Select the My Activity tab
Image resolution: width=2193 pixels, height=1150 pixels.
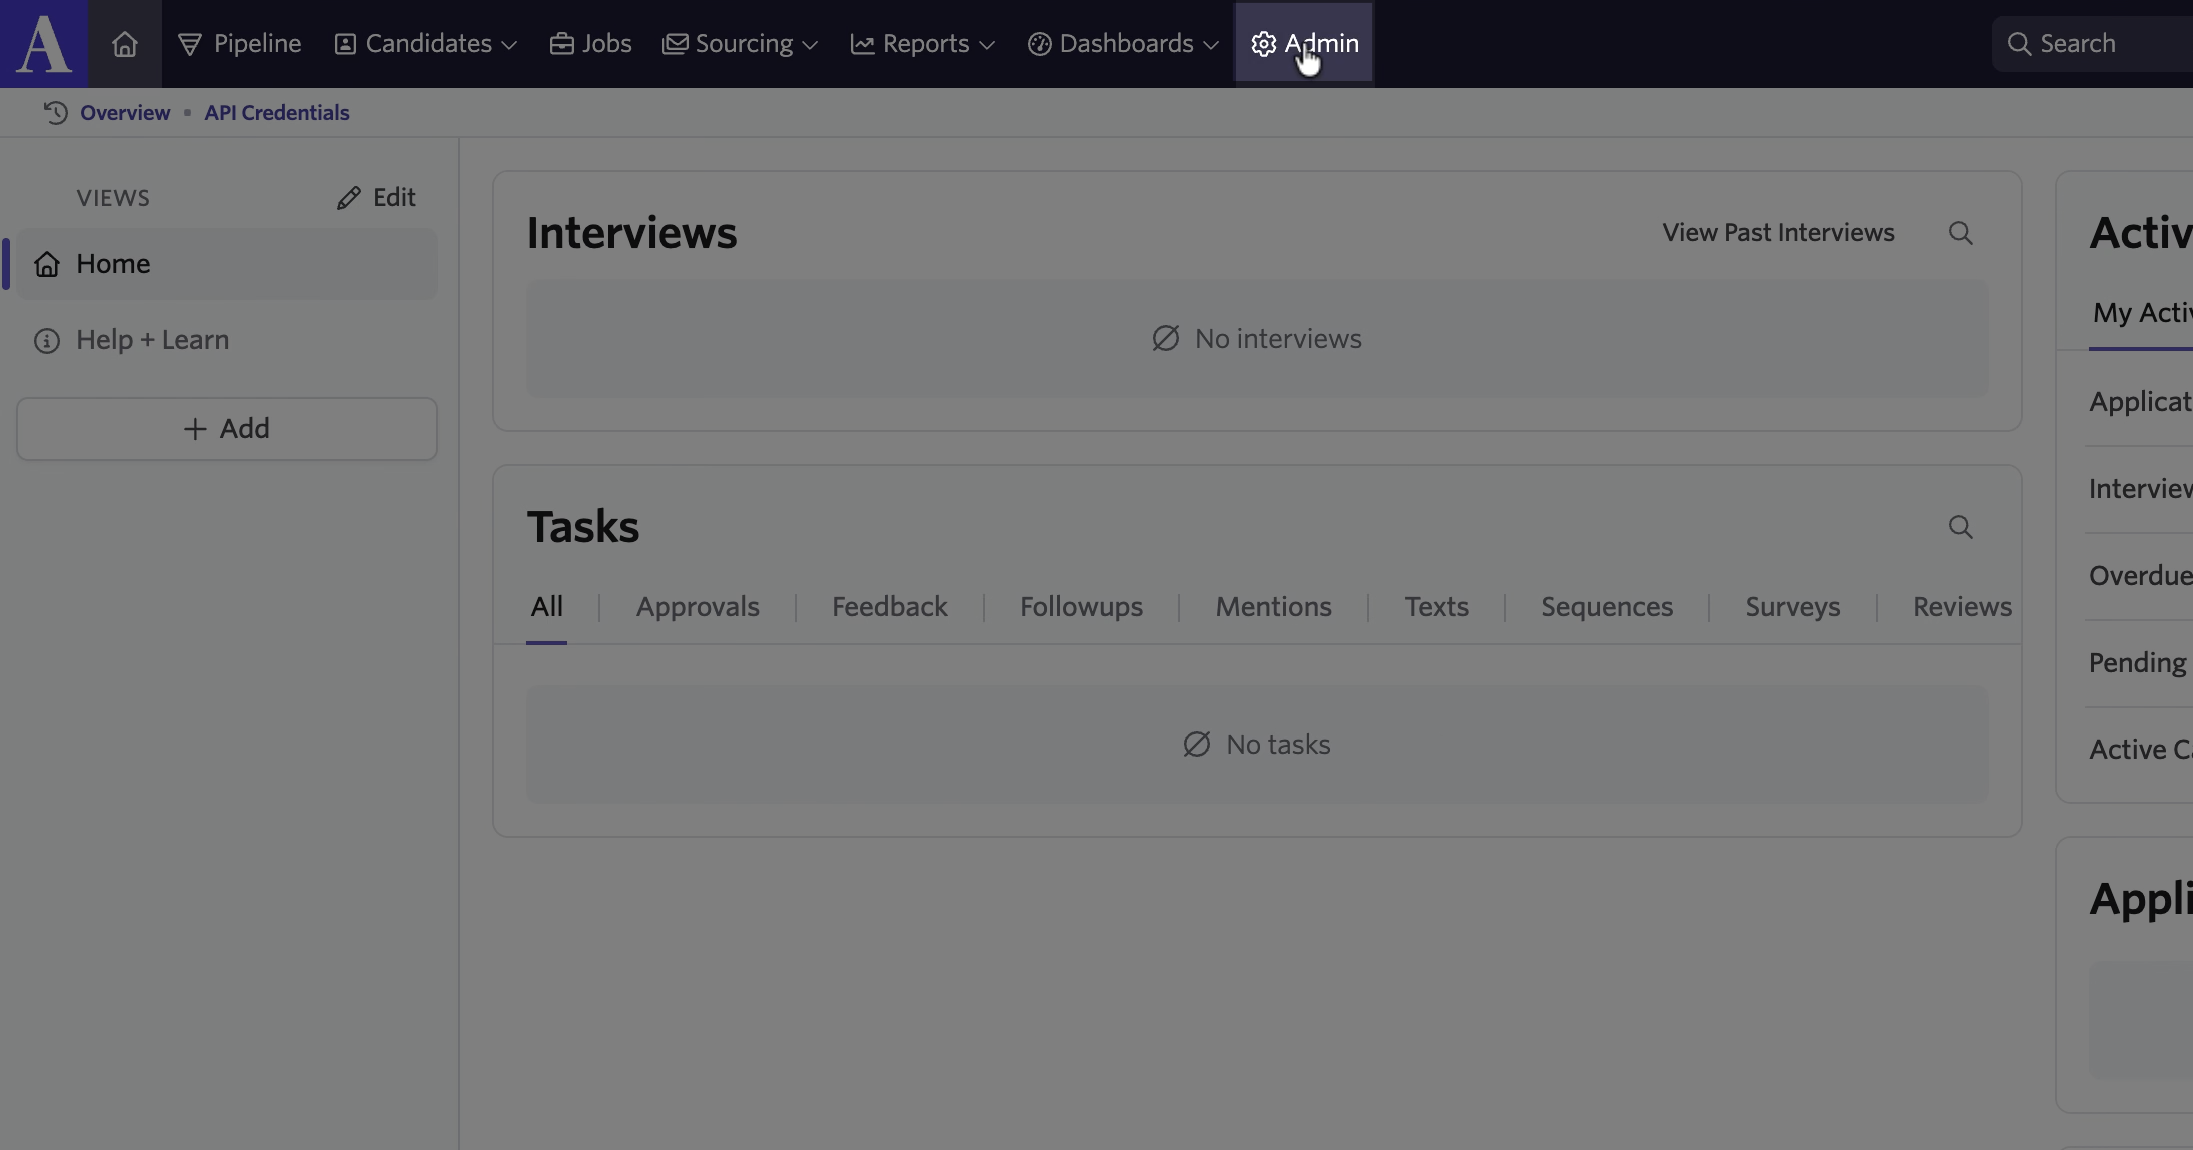[2141, 314]
